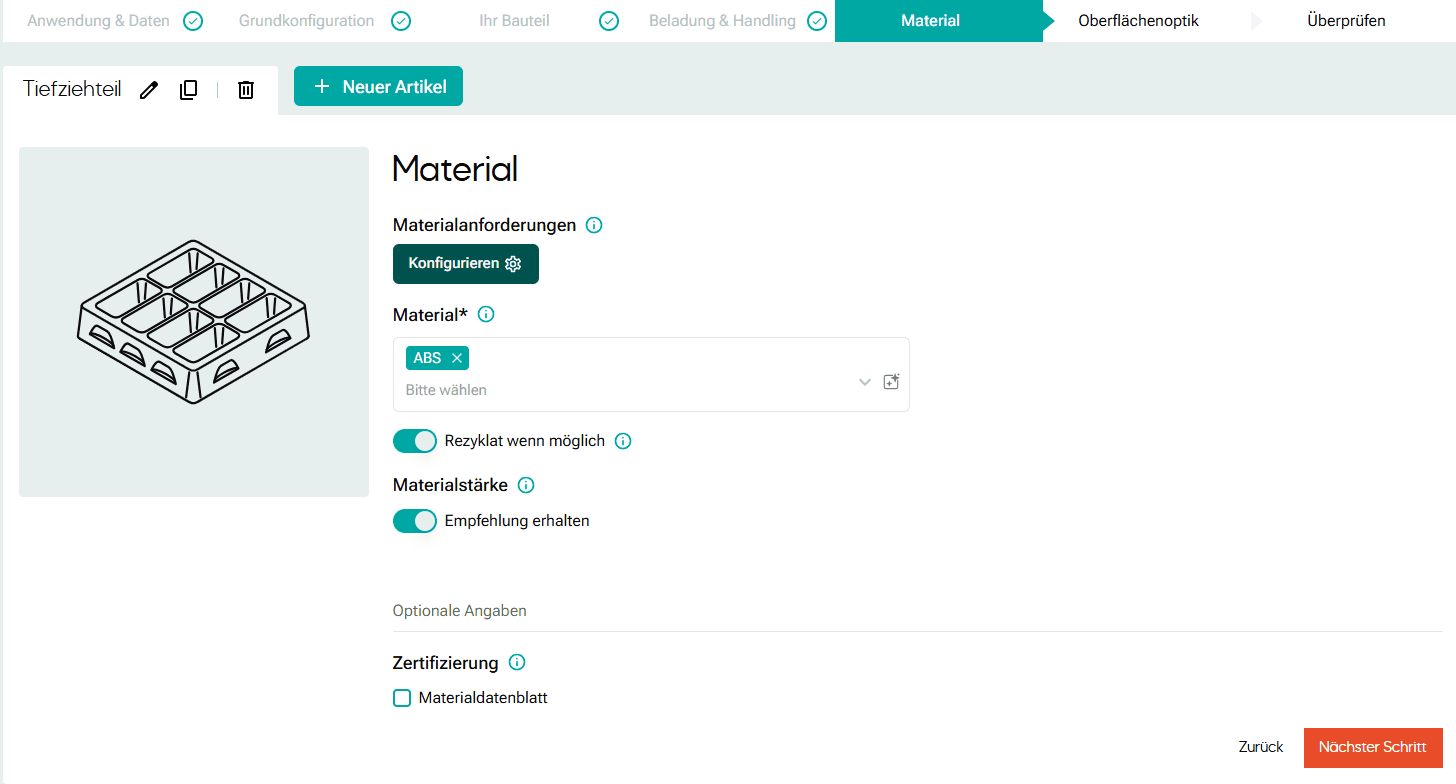Duplicate the Tiefziehteil article via copy icon
This screenshot has width=1456, height=784.
tap(188, 90)
